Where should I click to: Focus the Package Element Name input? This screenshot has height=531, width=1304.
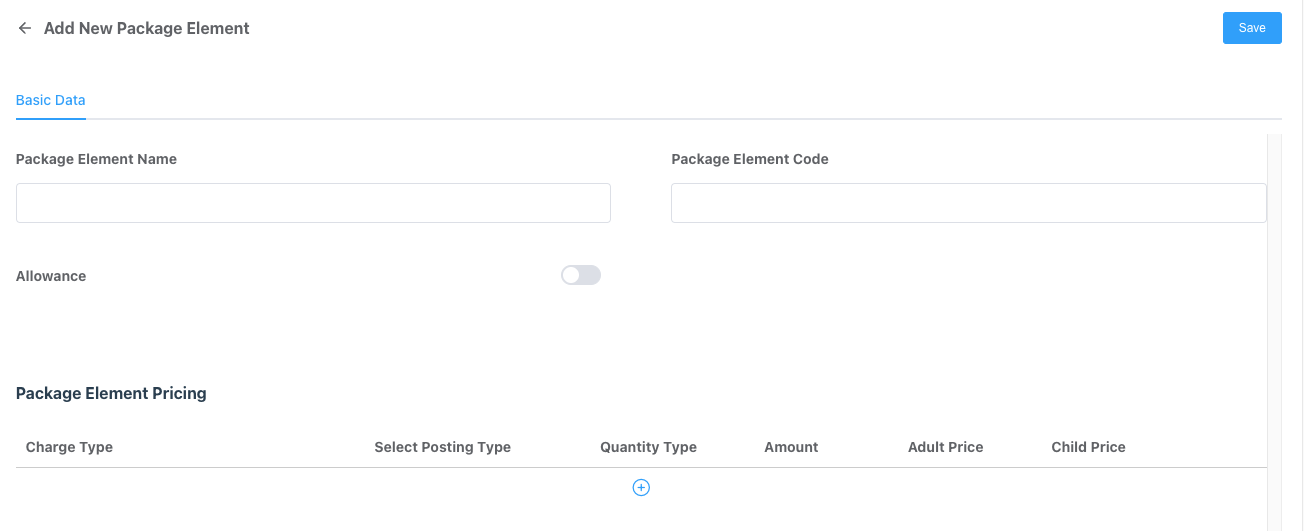(313, 203)
